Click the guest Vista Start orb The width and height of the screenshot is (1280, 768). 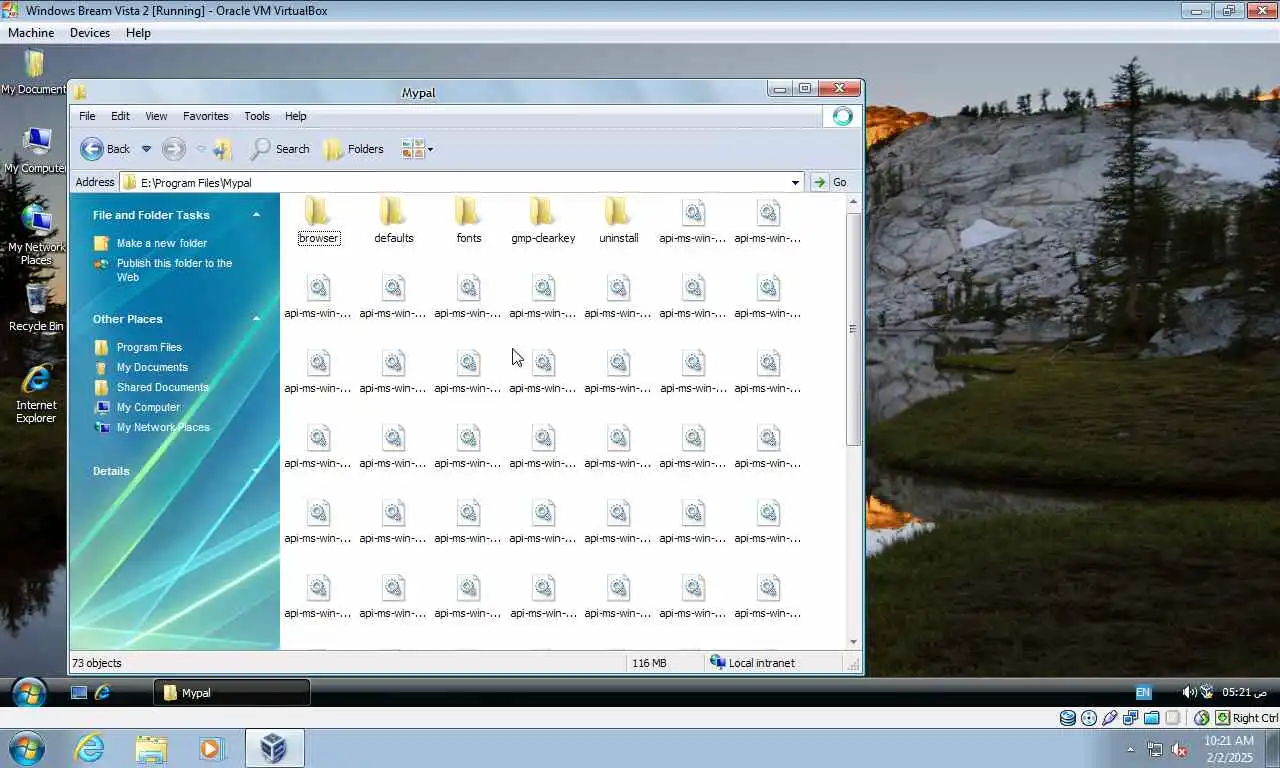point(28,692)
